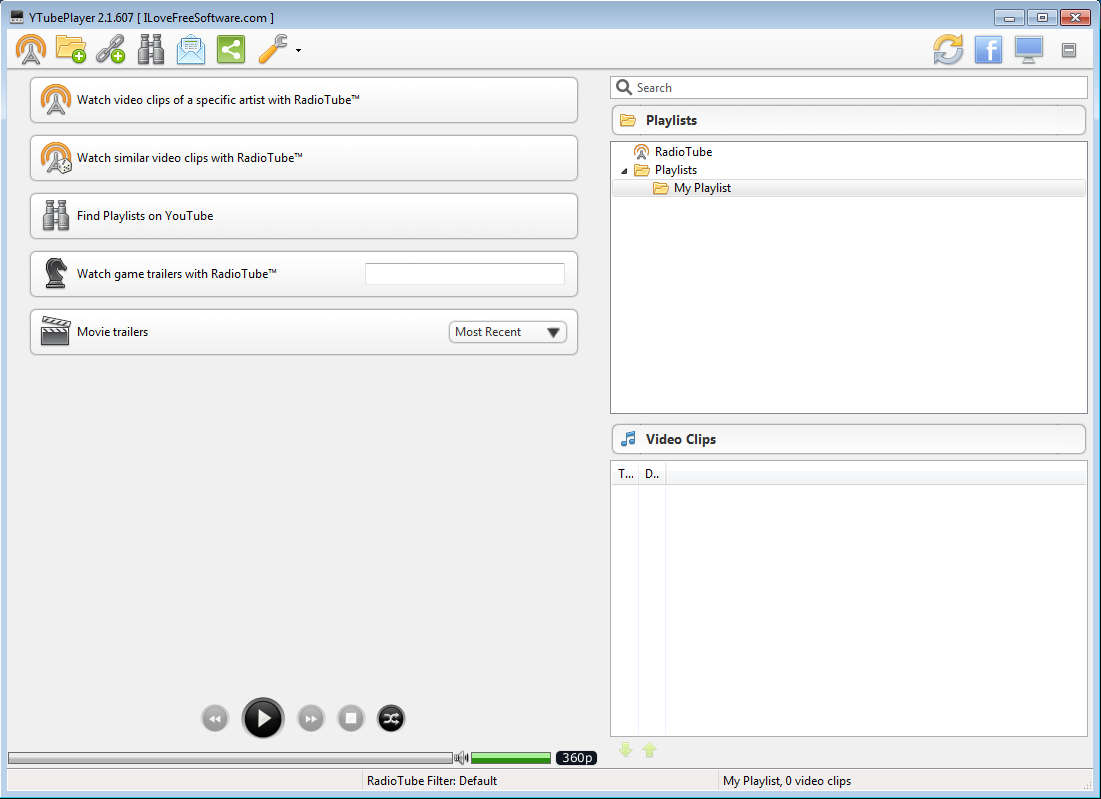Select My Playlist in the tree

click(x=701, y=188)
